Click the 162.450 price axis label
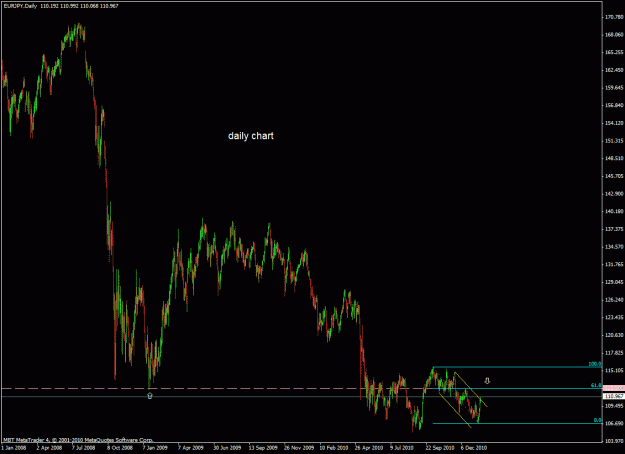Screen dimensions: 625x454 tap(614, 70)
